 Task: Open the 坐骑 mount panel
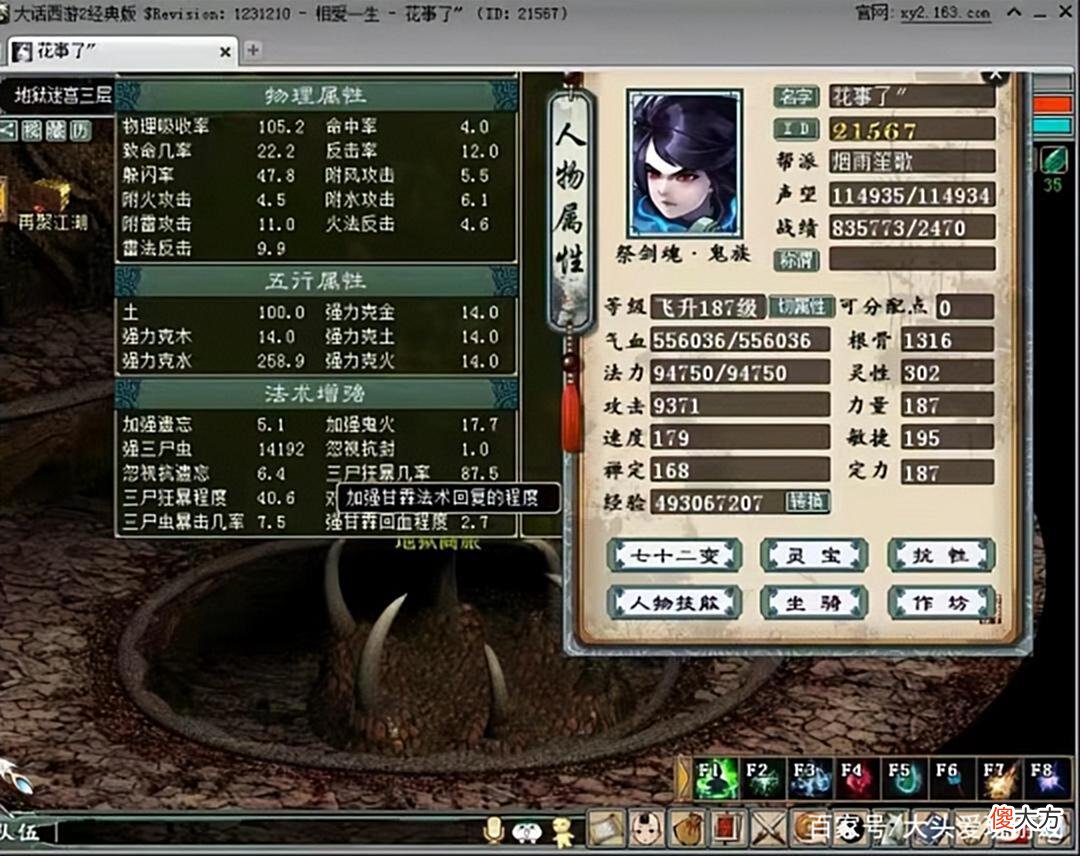pos(813,603)
